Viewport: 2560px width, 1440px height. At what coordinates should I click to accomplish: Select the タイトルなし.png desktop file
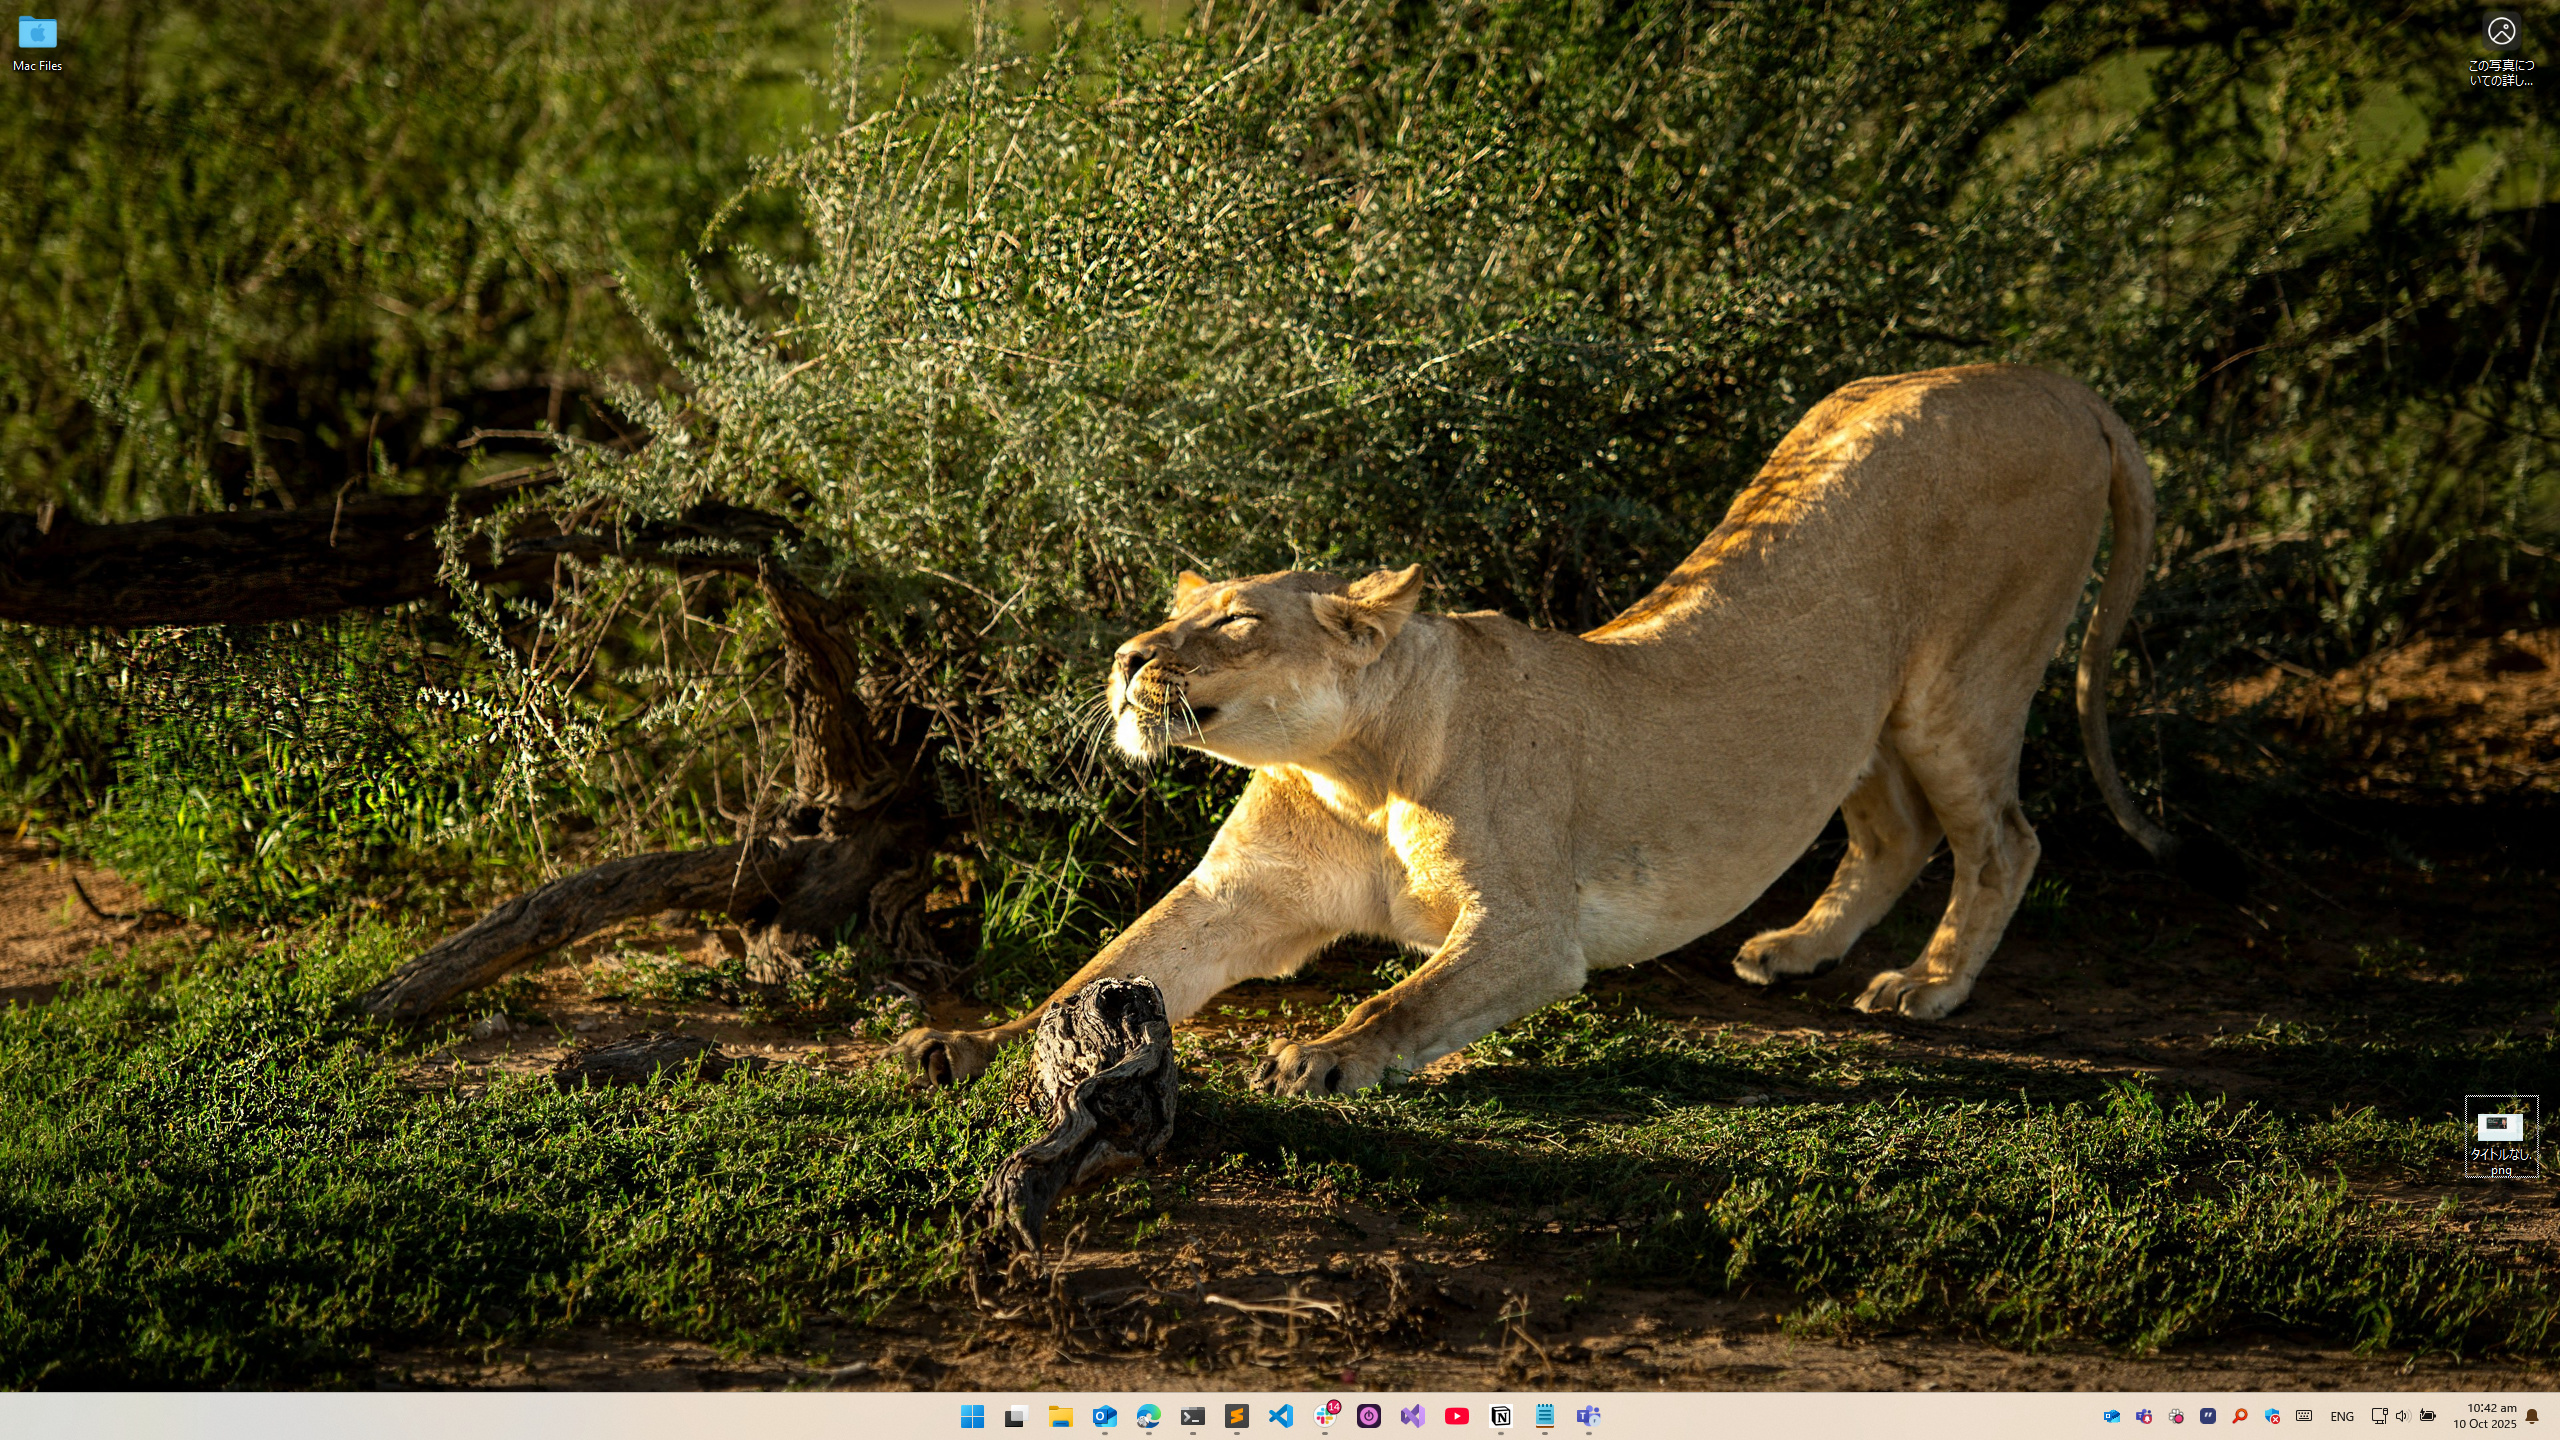[2500, 1137]
